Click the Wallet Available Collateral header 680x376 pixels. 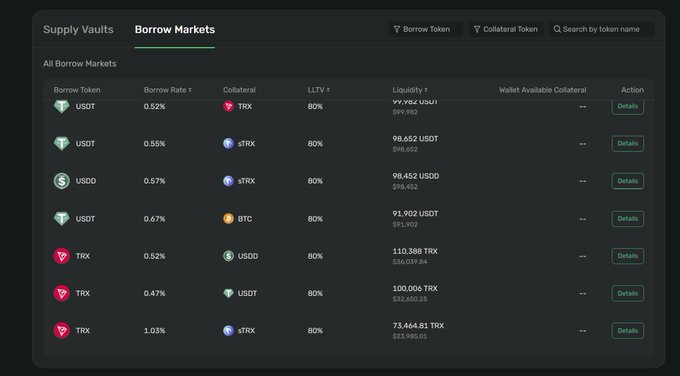542,90
